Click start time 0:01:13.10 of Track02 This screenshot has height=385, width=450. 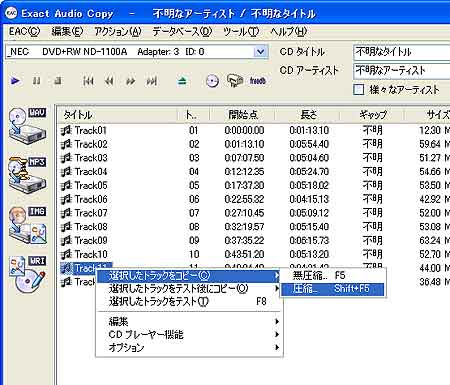[244, 144]
